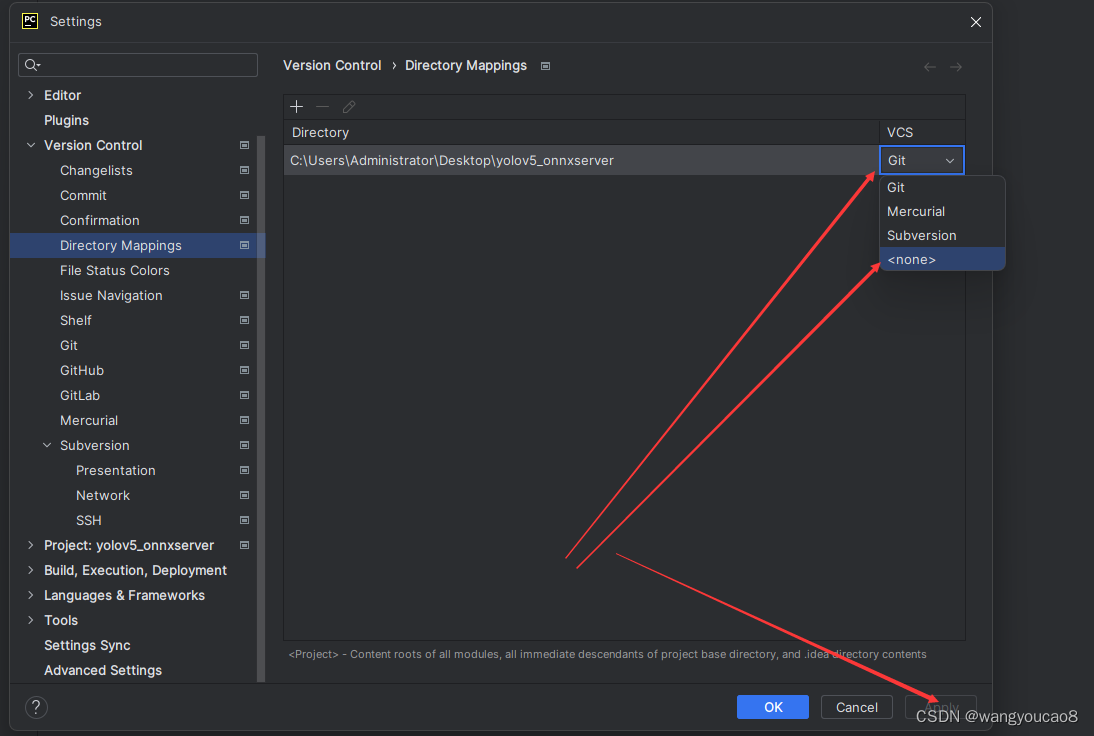This screenshot has width=1094, height=736.
Task: Select GitHub in the settings sidebar
Action: [x=81, y=370]
